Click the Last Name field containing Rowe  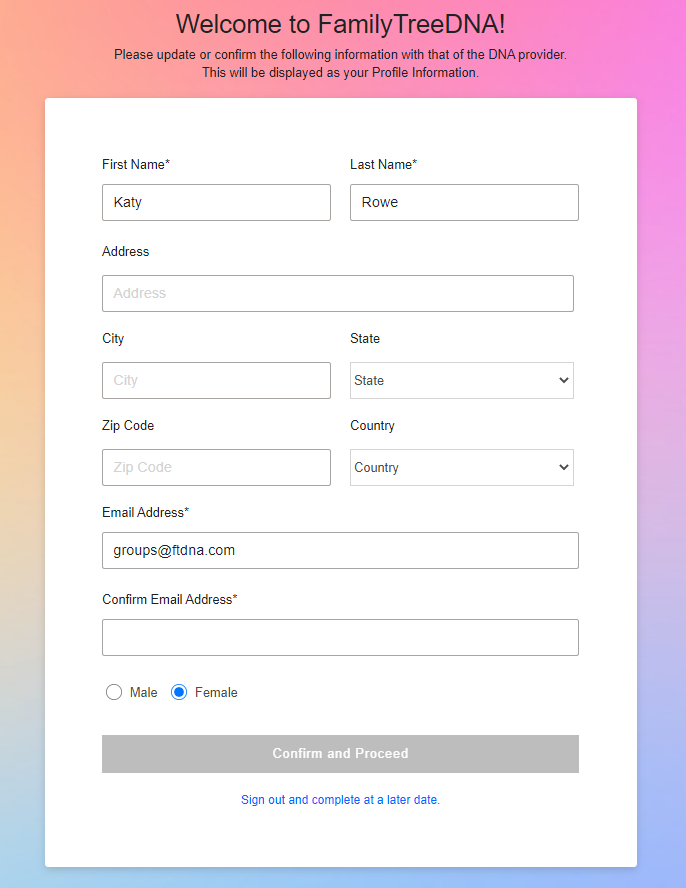(464, 202)
